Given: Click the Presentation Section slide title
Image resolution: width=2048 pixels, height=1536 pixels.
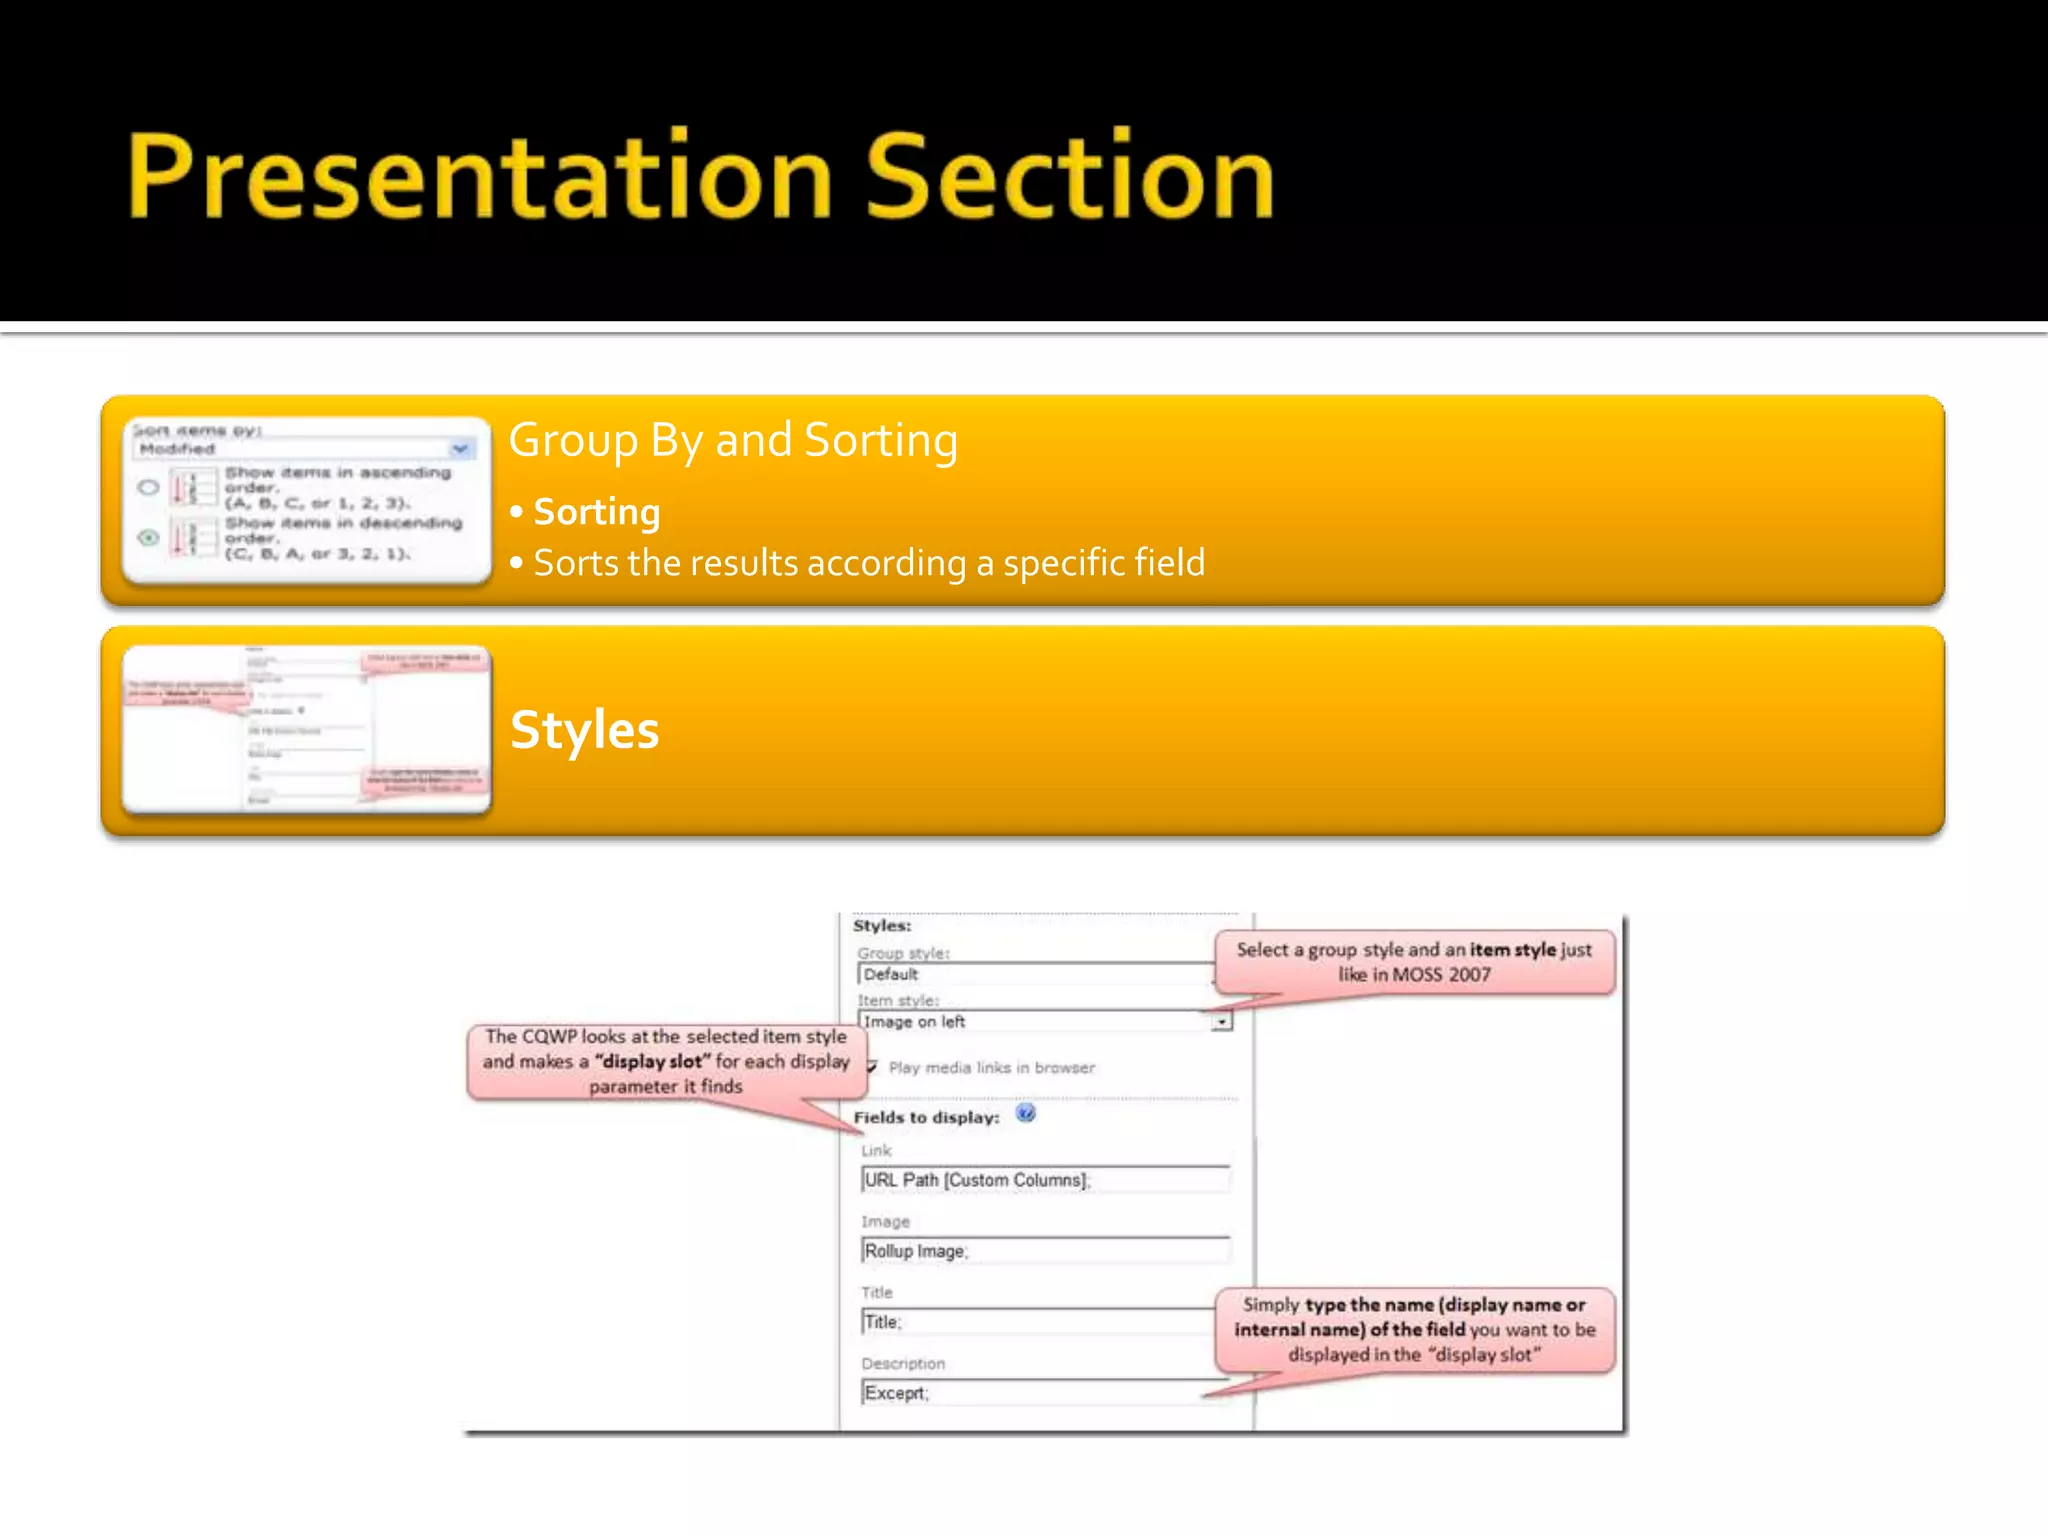Looking at the screenshot, I should click(x=701, y=176).
